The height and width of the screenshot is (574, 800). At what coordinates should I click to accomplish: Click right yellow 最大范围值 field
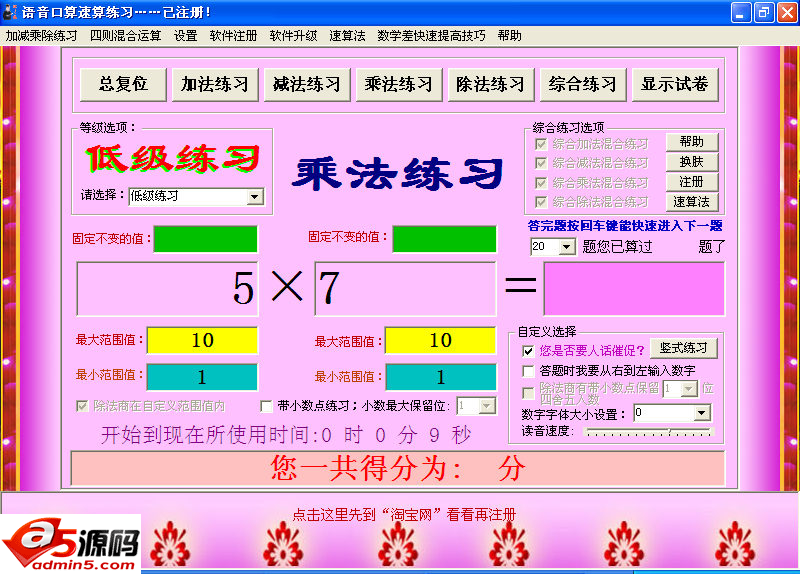[441, 340]
